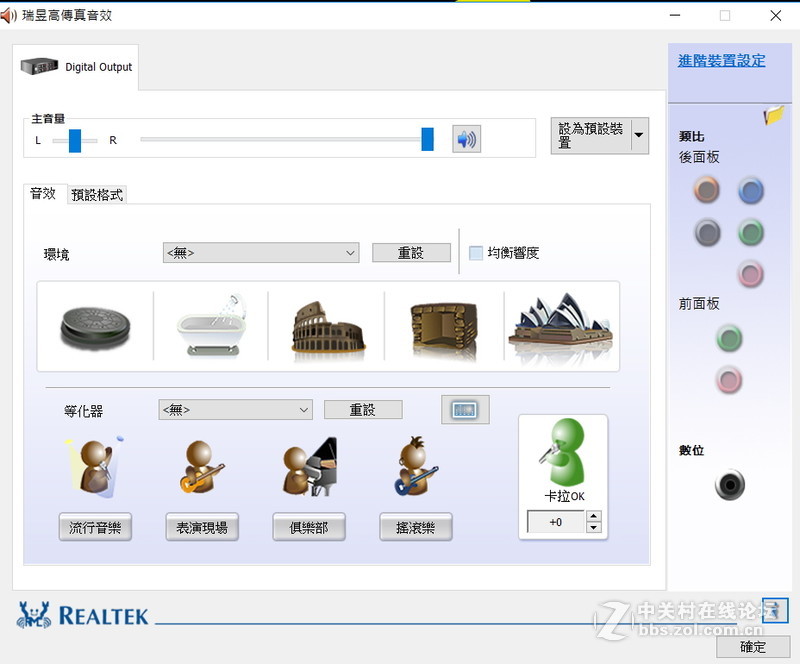Screen dimensions: 800x664
Task: Click the information icon near bottom right
Action: coord(775,610)
